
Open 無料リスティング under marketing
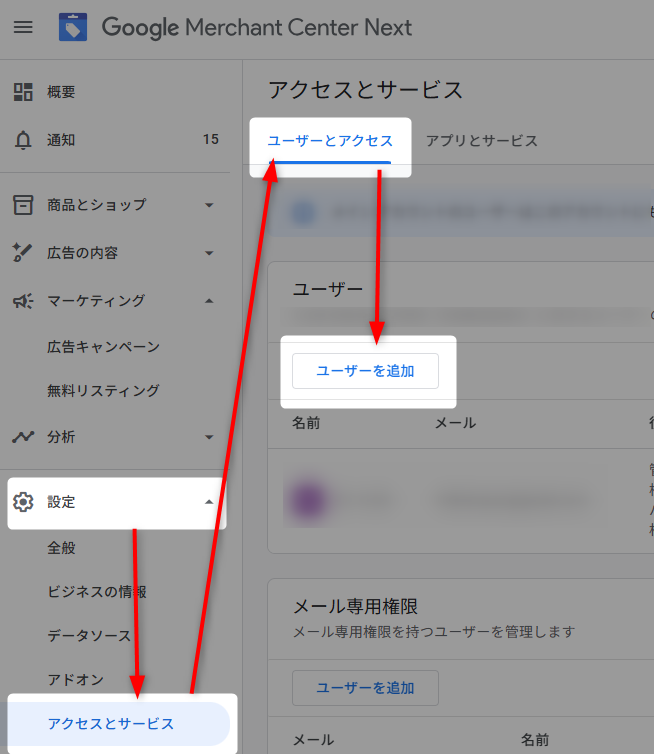(103, 390)
